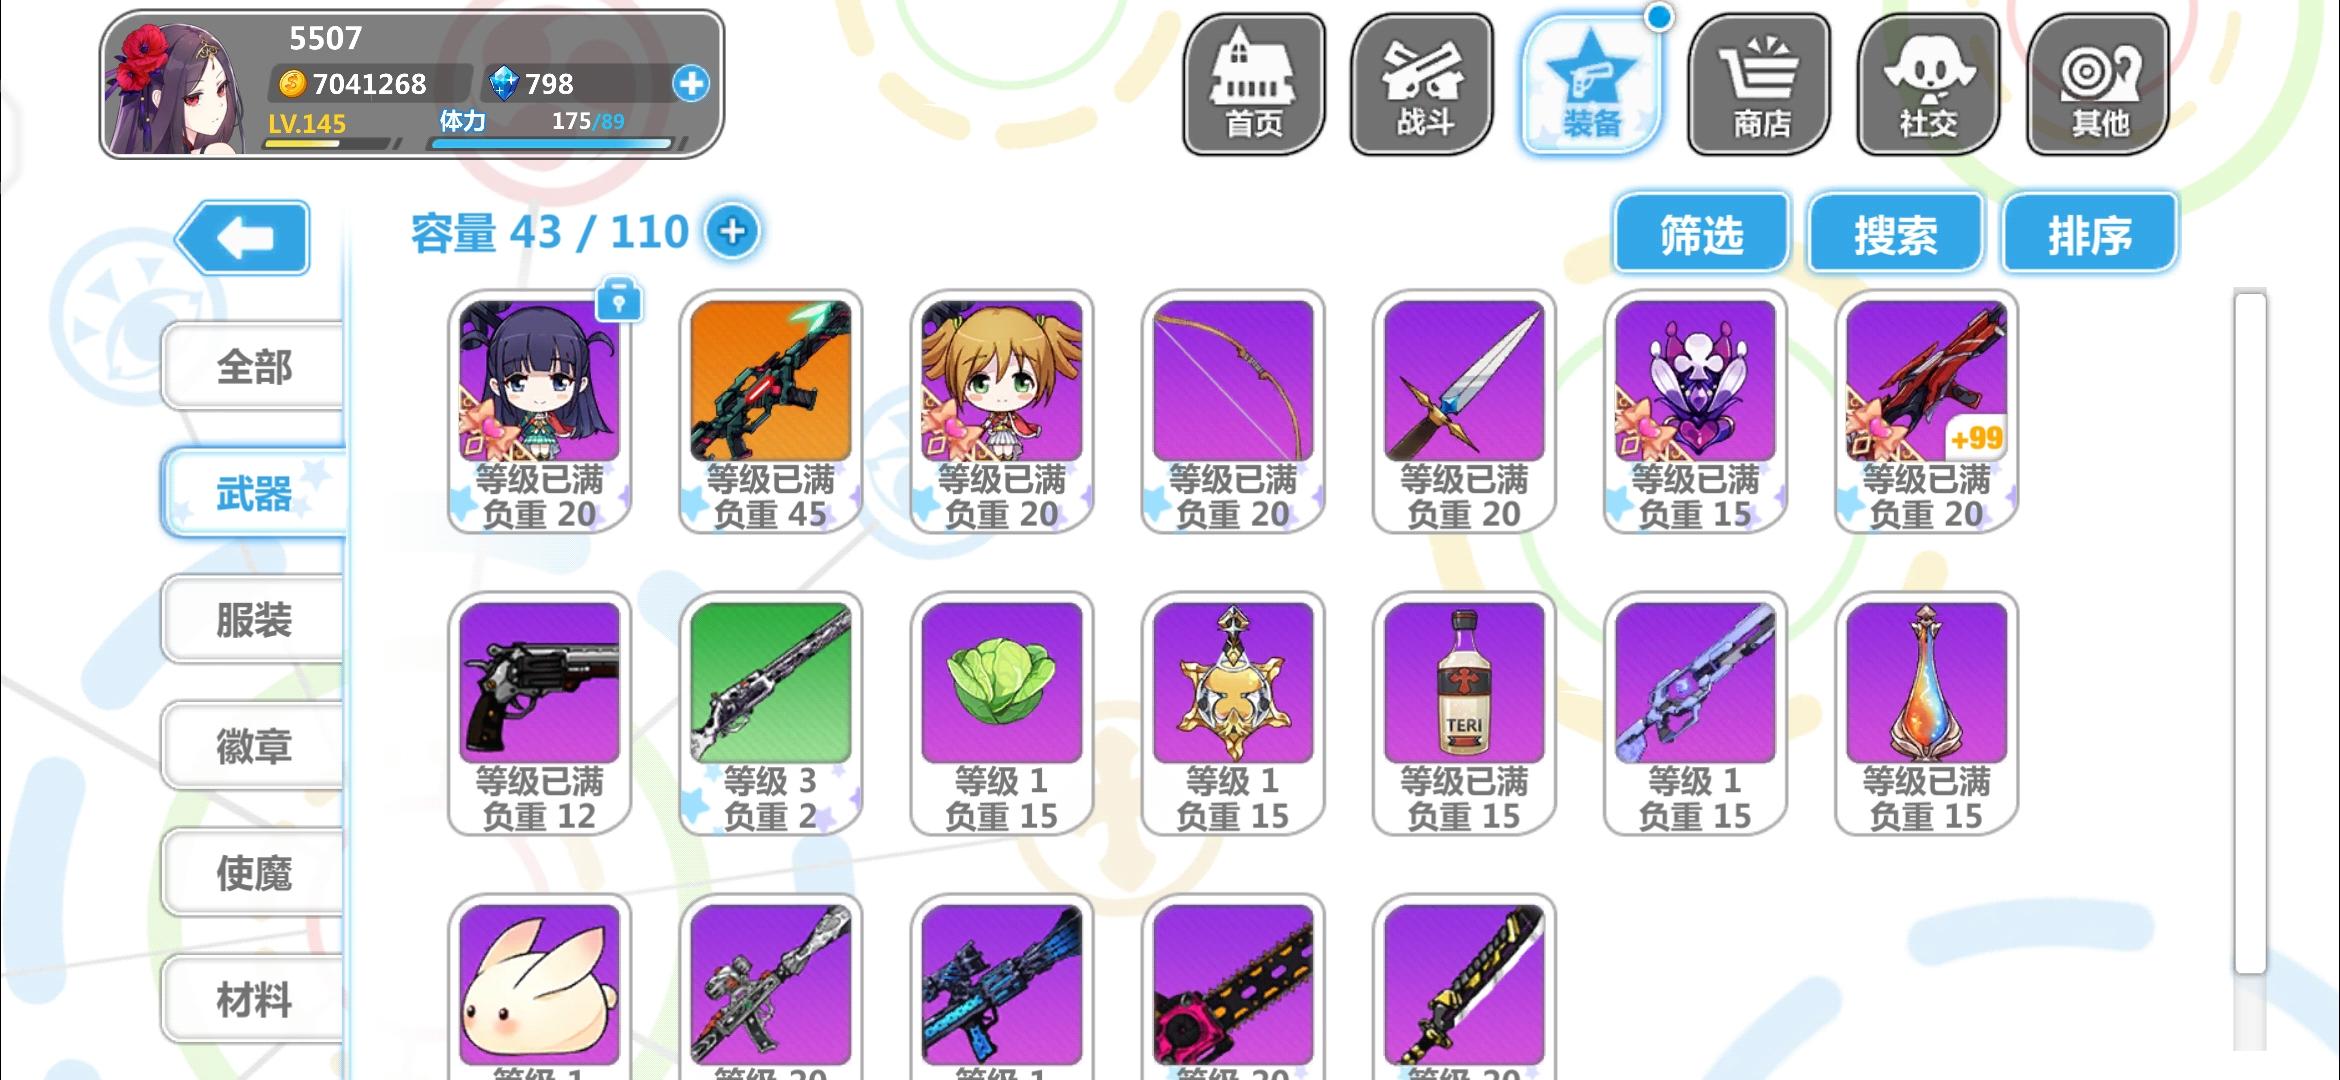Open the 首页 home icon
This screenshot has height=1080, width=2340.
pyautogui.click(x=1254, y=84)
